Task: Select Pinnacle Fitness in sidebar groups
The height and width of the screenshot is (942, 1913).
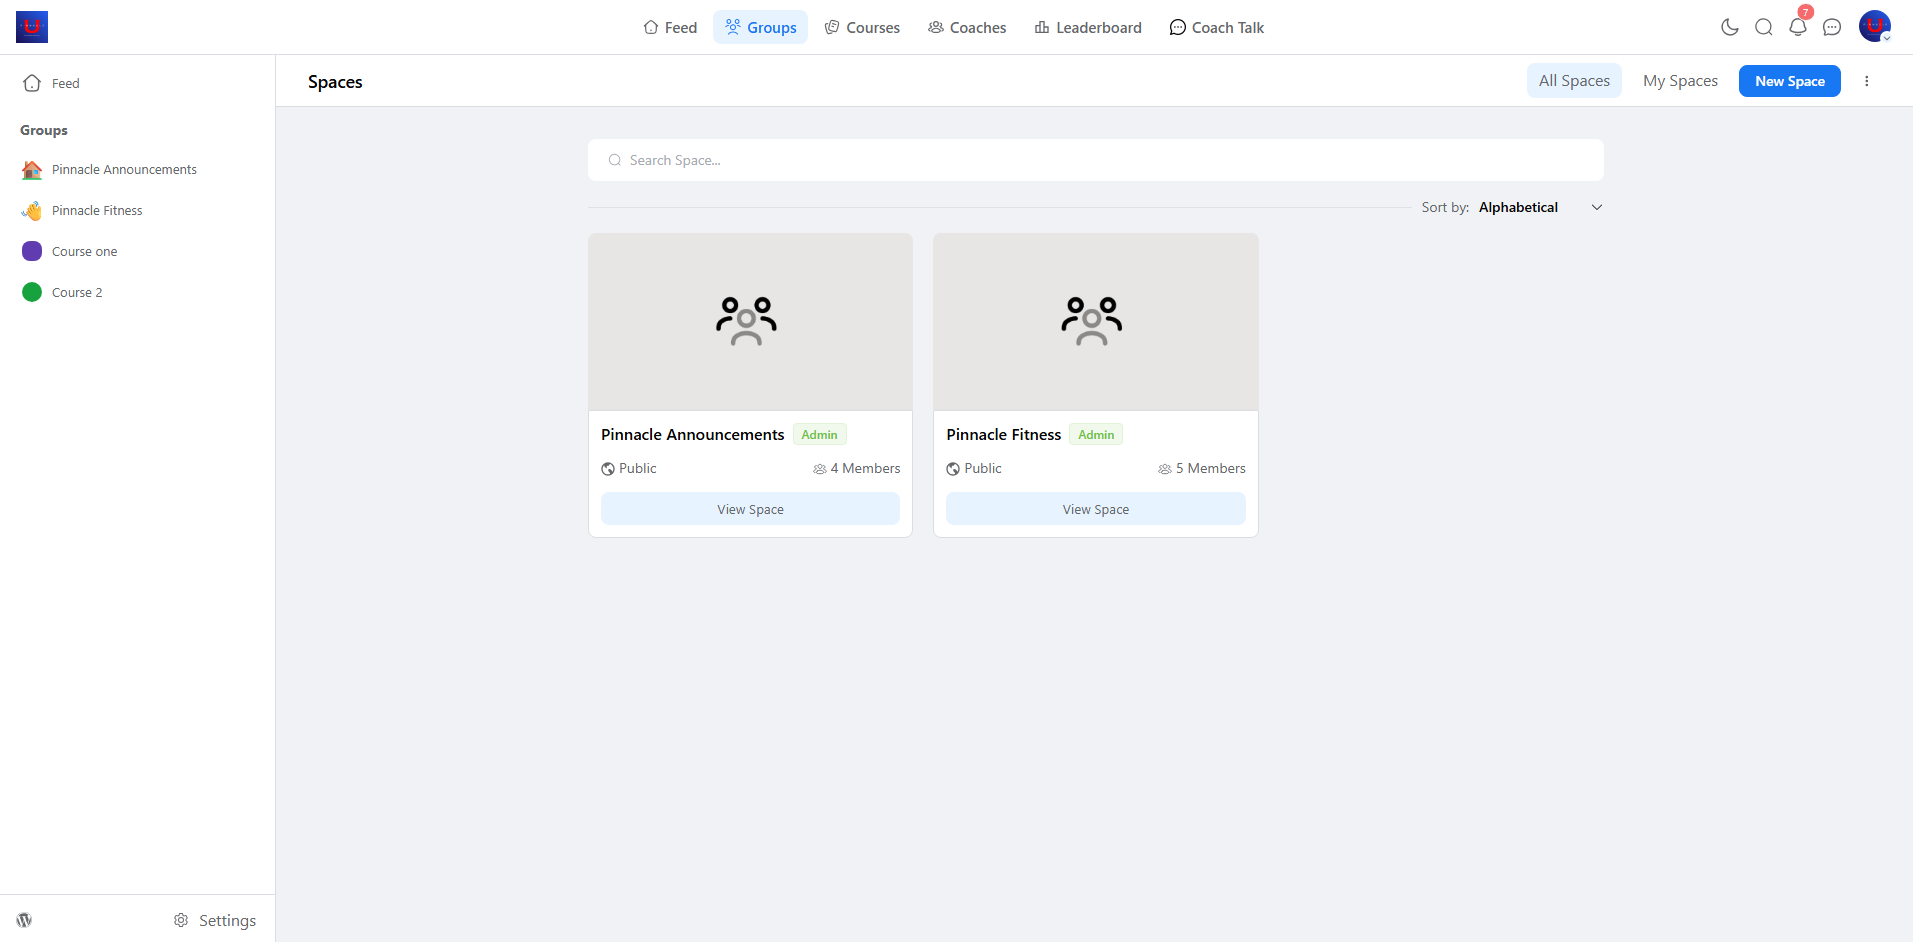Action: 97,211
